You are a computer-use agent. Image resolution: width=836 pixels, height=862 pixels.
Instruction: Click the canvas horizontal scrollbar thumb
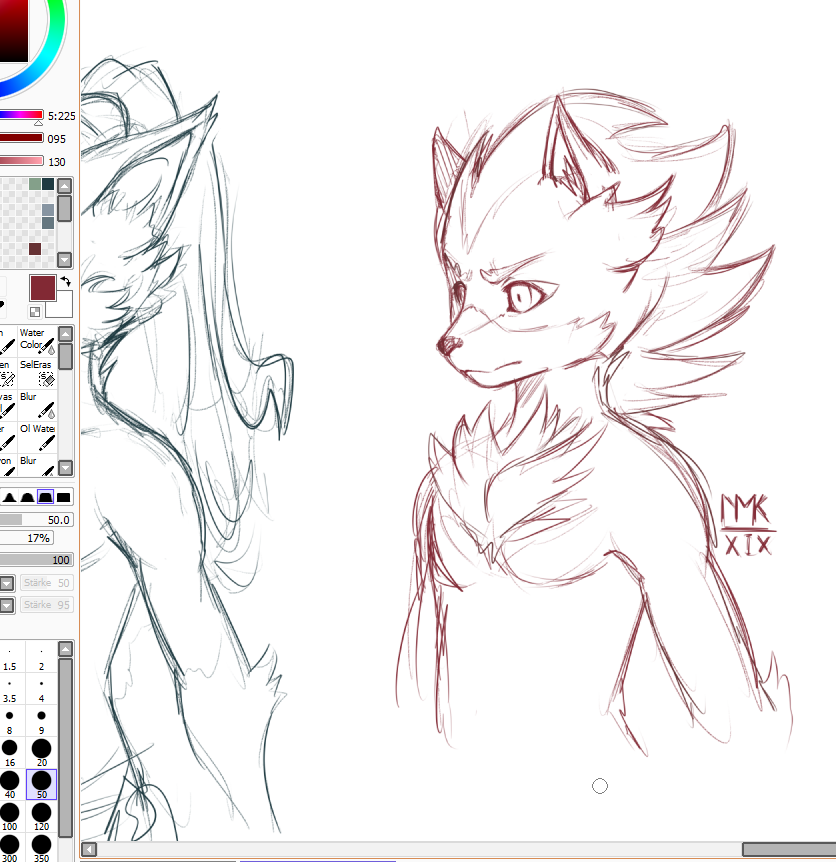(x=789, y=849)
